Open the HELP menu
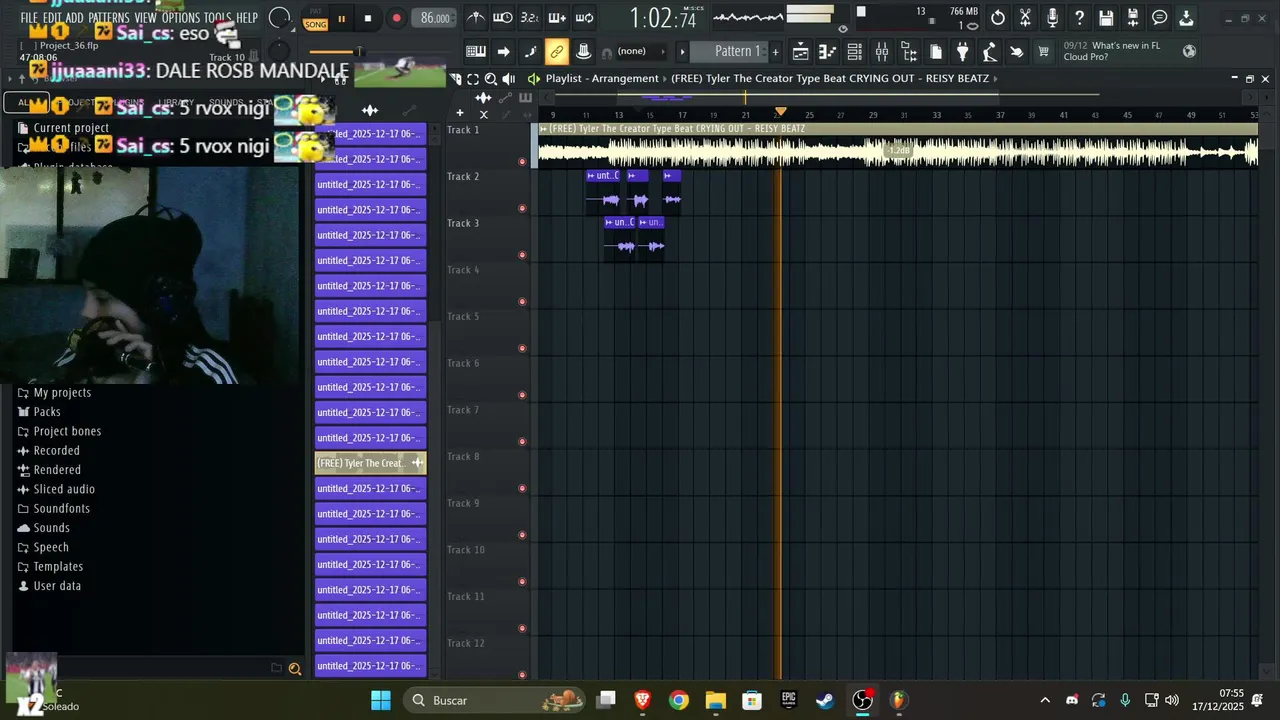This screenshot has height=720, width=1280. pyautogui.click(x=247, y=18)
